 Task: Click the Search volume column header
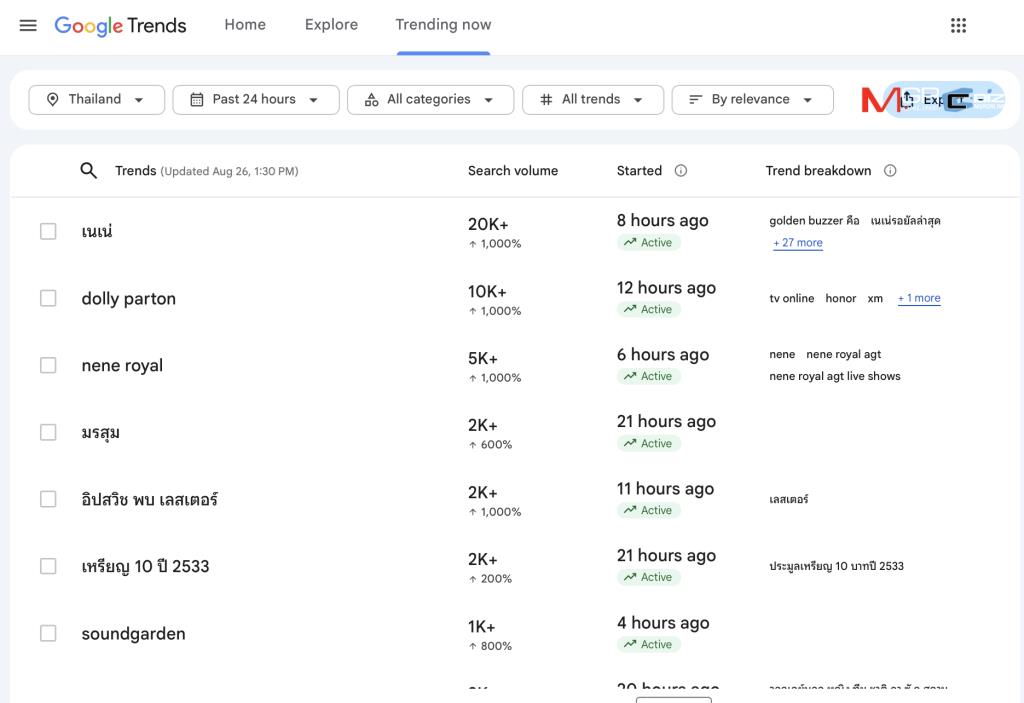tap(513, 171)
